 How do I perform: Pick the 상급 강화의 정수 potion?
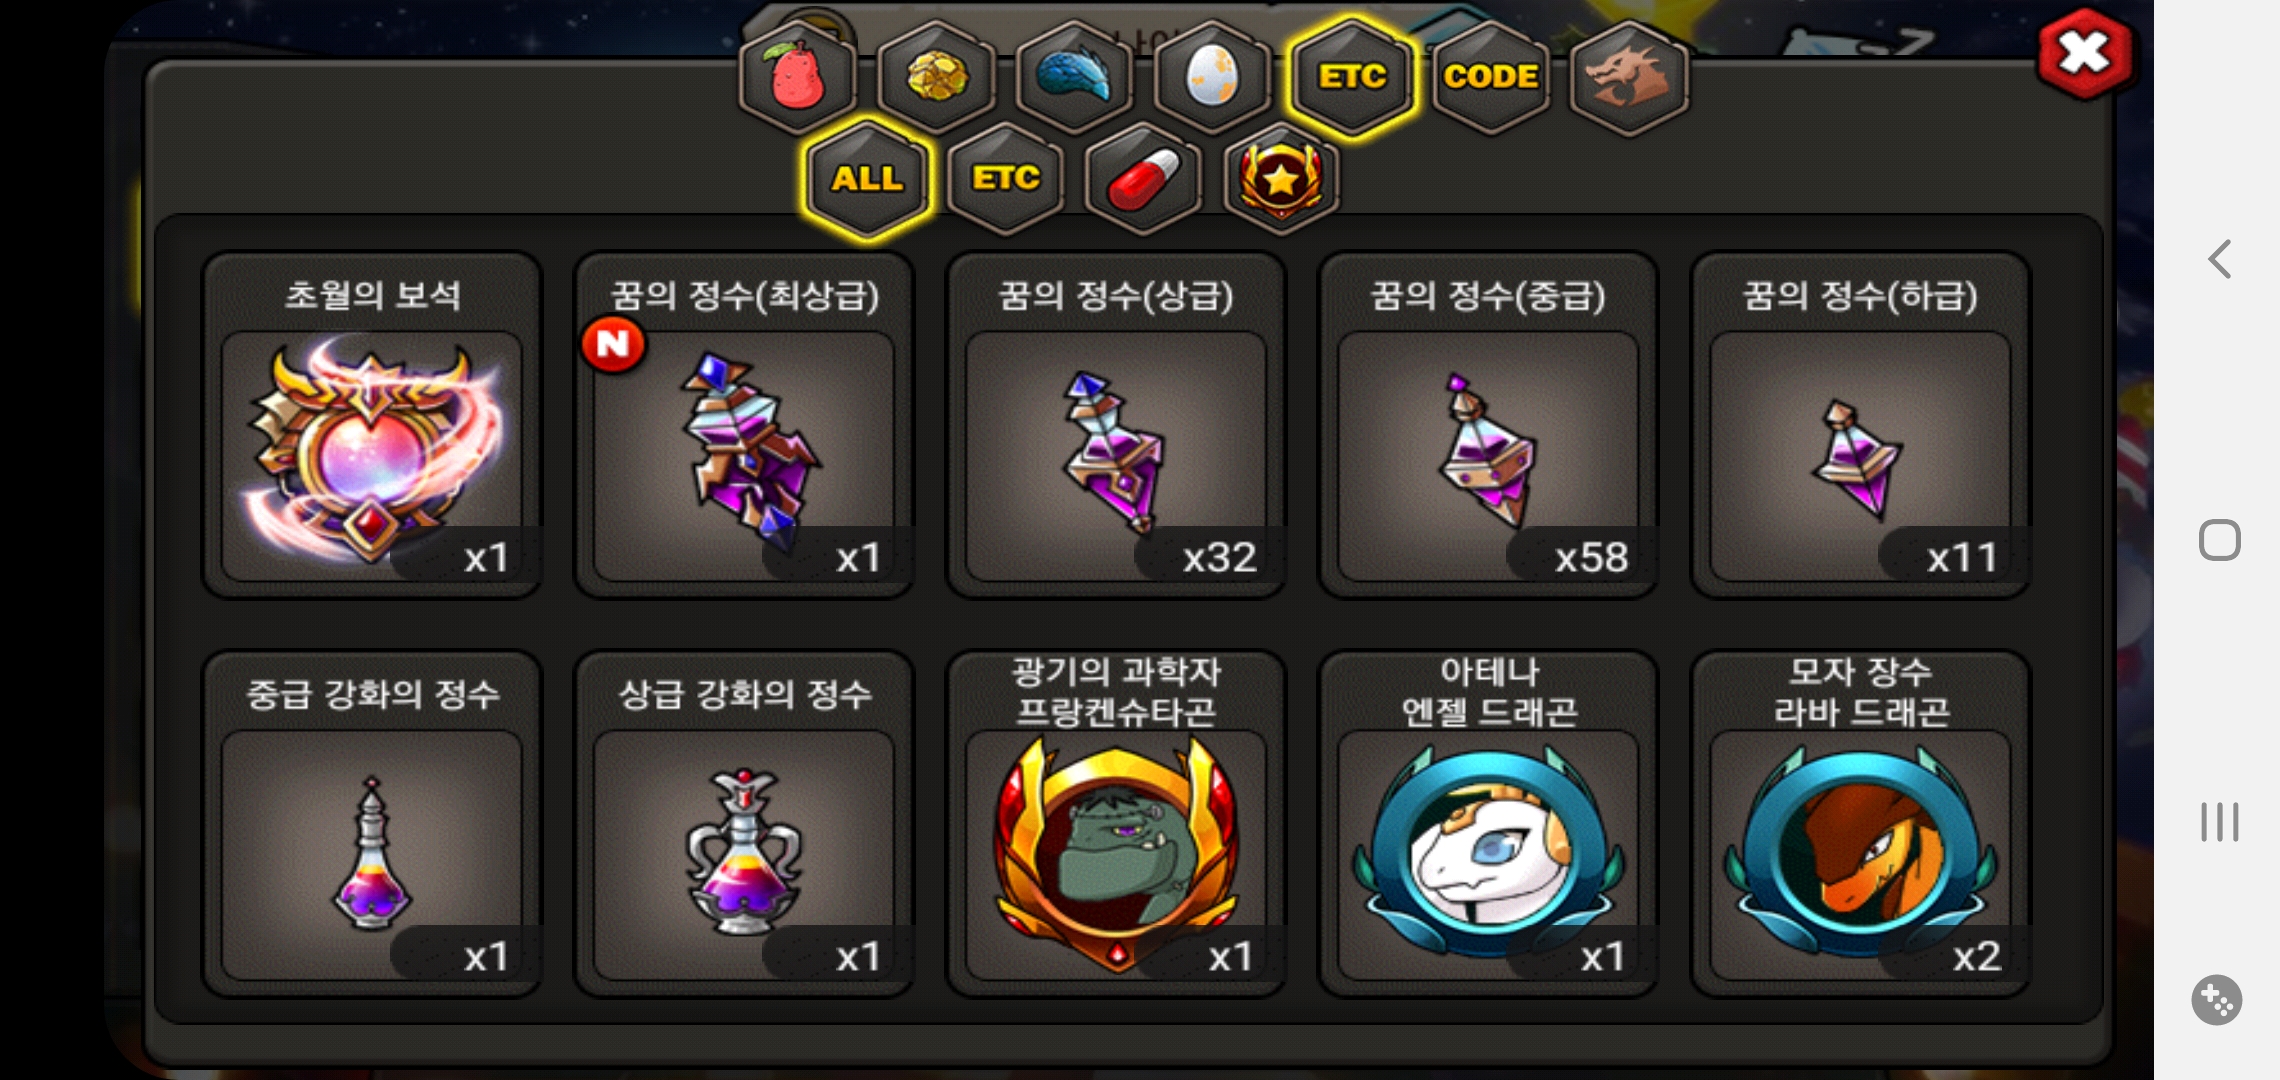tap(744, 824)
